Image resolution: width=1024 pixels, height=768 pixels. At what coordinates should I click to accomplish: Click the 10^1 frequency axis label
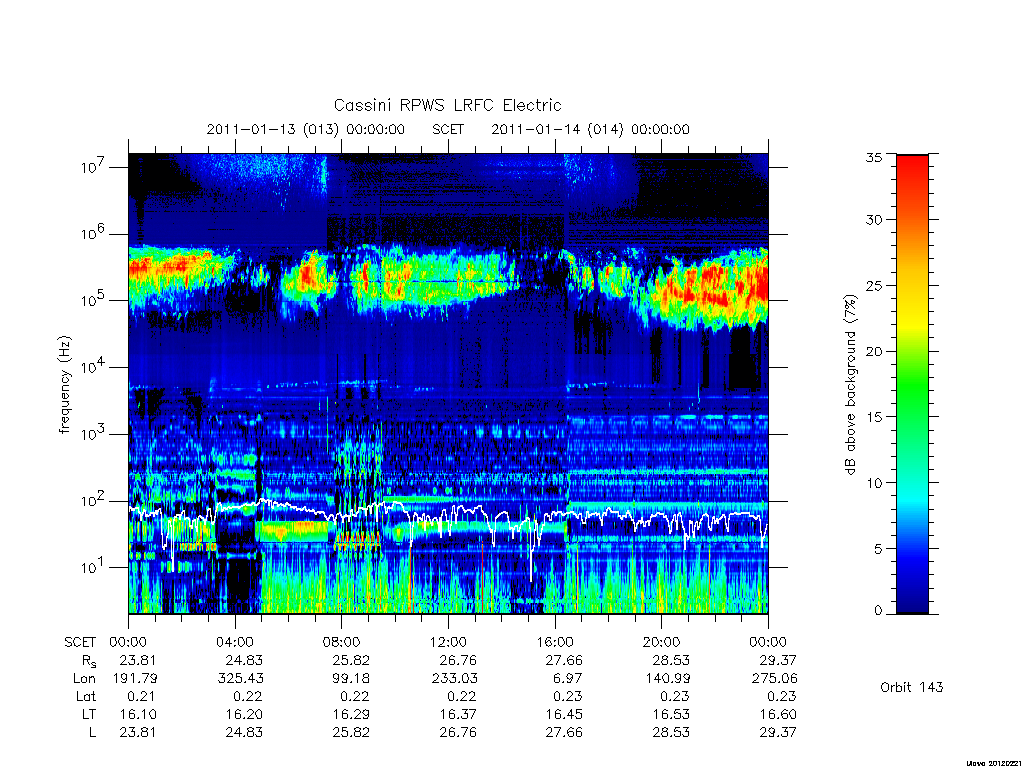[x=94, y=567]
